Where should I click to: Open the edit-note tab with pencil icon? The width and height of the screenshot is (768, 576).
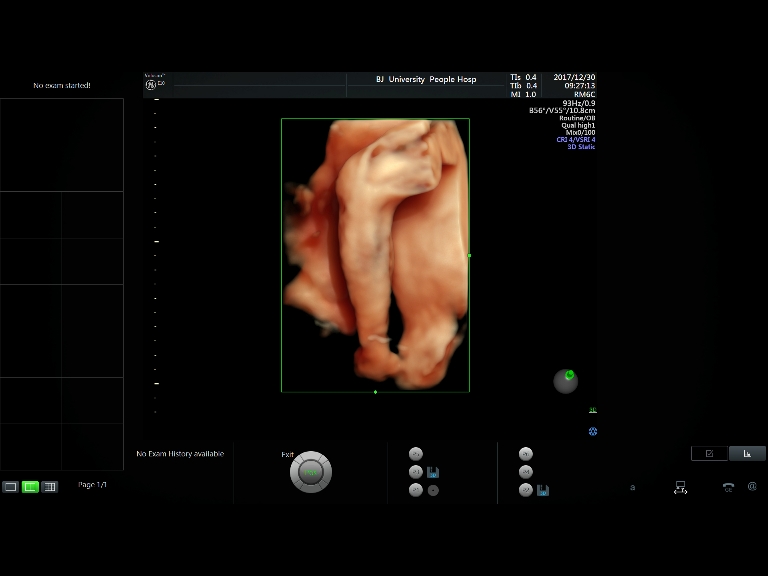coord(709,453)
